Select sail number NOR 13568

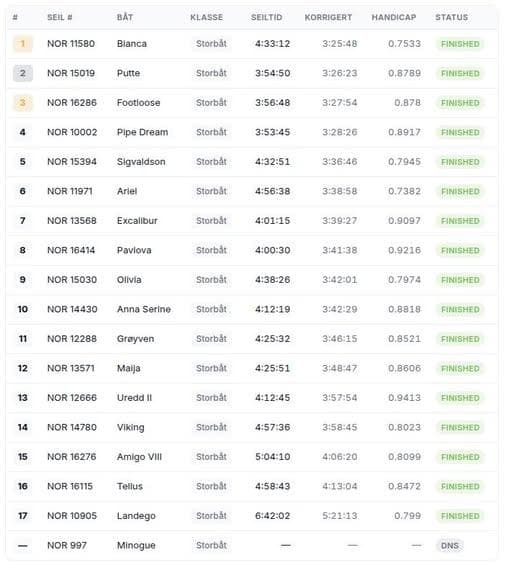point(72,221)
